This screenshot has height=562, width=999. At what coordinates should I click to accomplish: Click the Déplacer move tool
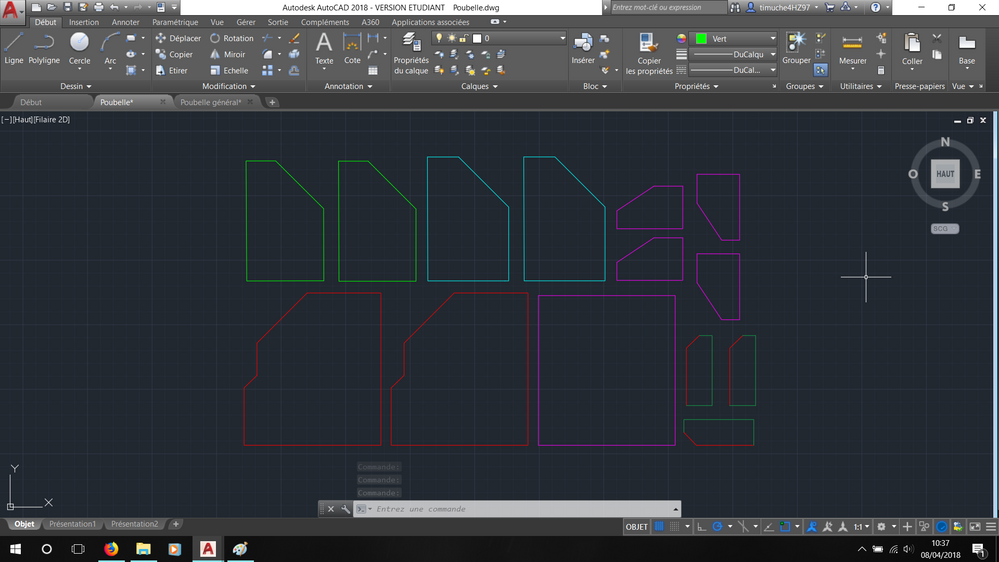click(178, 38)
